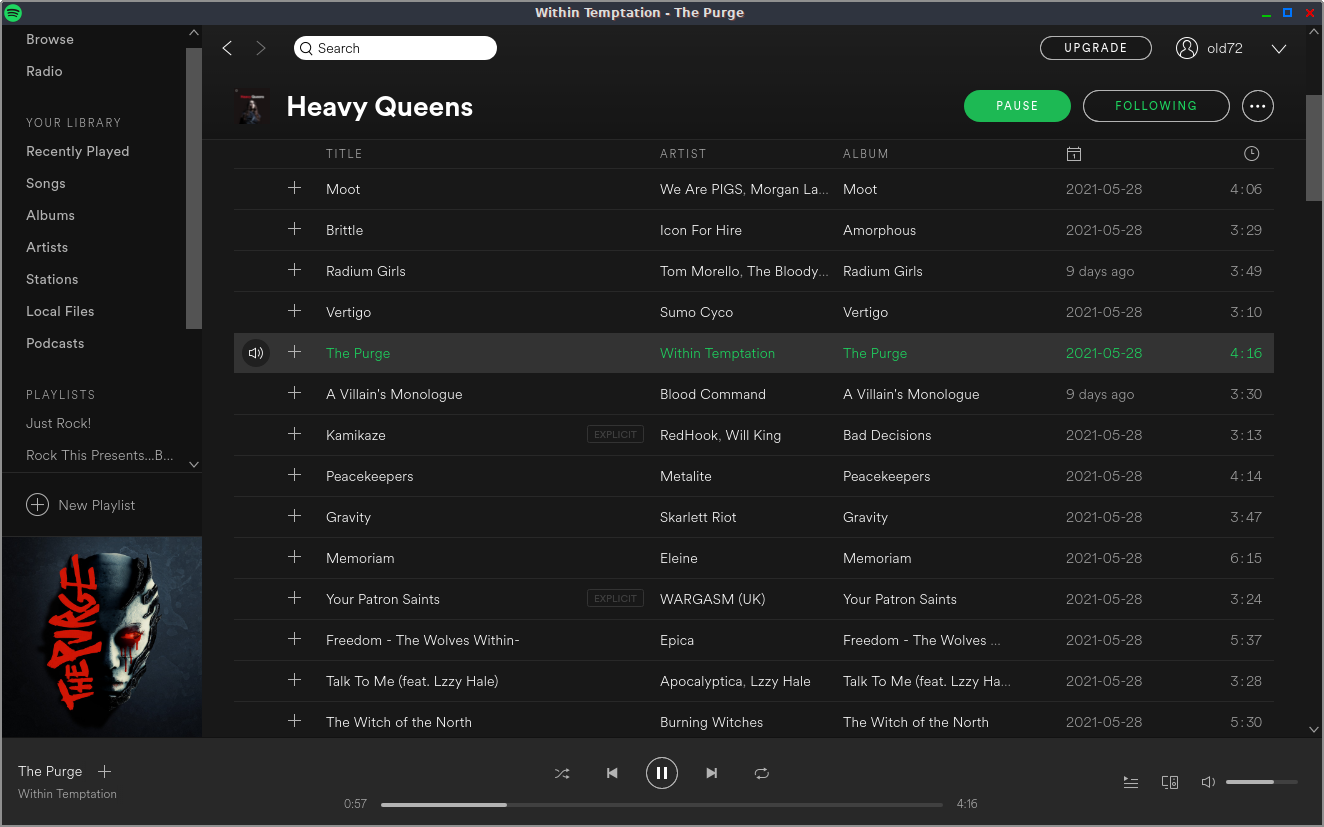Screen dimensions: 1324x827
Task: Click the track list vertical scrollbar
Action: point(1314,150)
